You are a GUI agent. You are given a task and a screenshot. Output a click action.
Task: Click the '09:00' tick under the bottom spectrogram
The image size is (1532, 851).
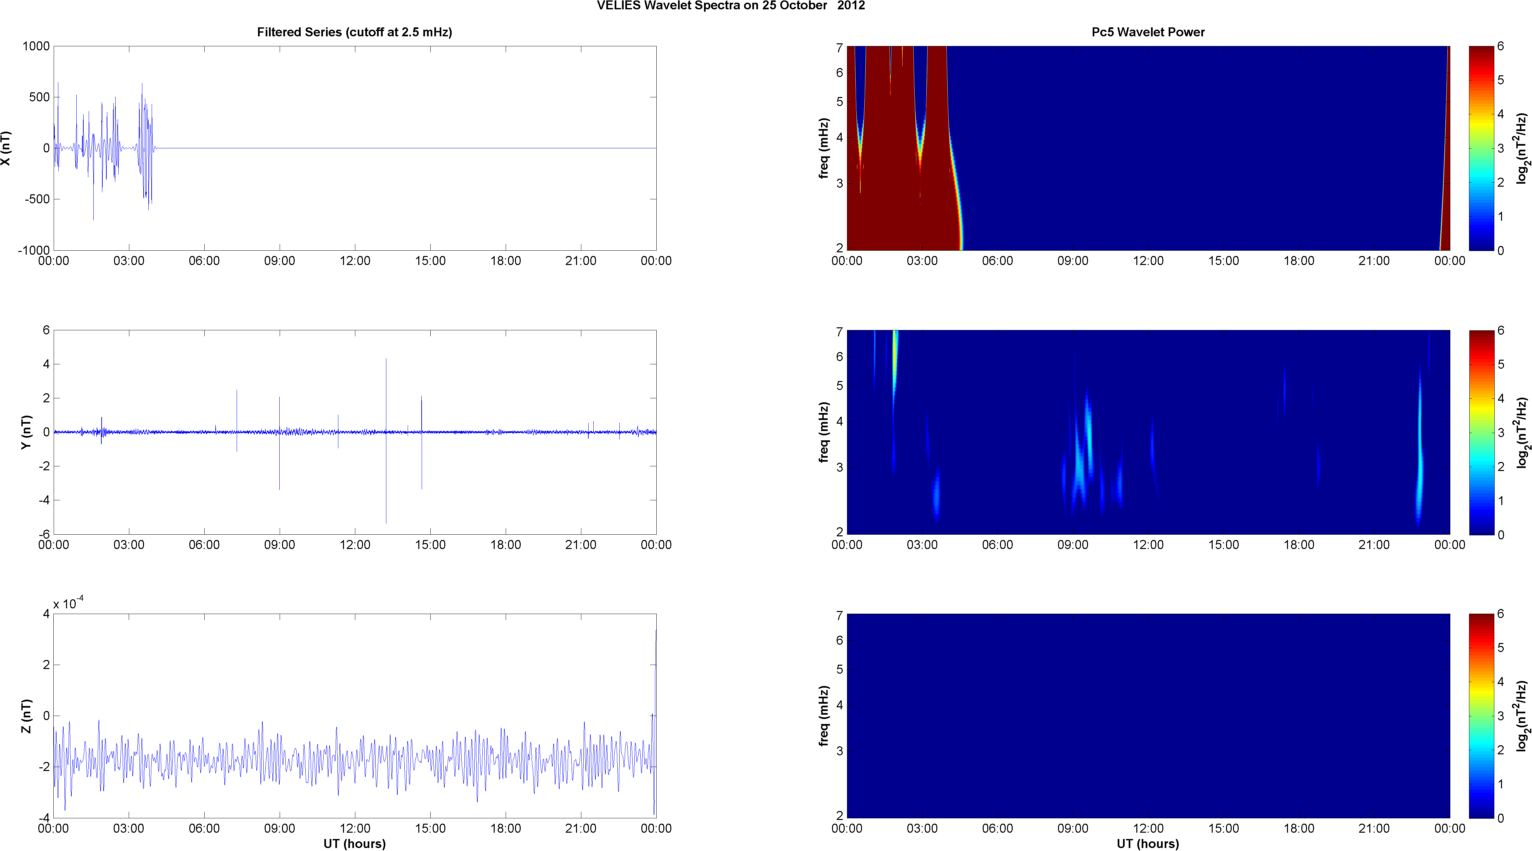pos(1073,828)
